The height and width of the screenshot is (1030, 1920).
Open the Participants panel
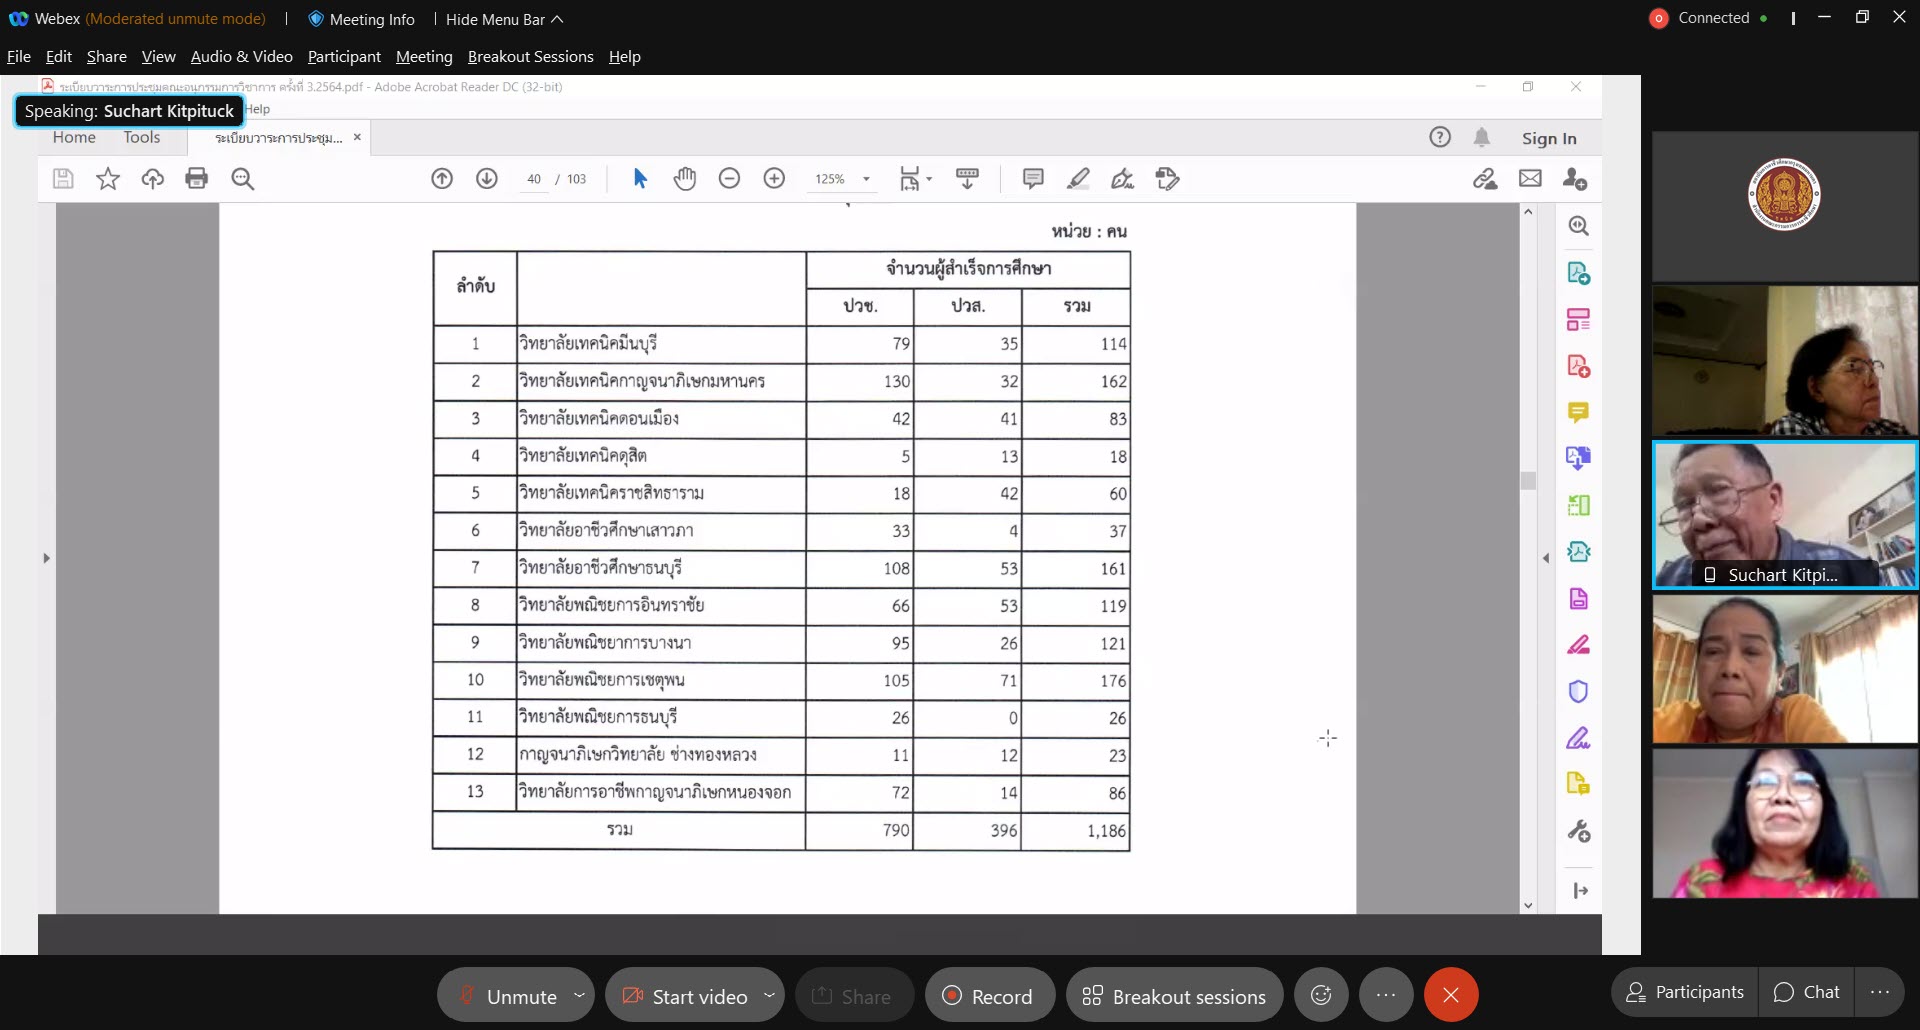[1685, 992]
